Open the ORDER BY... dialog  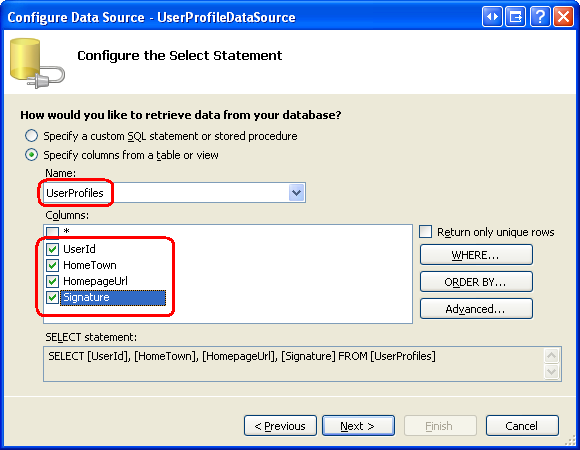[476, 282]
